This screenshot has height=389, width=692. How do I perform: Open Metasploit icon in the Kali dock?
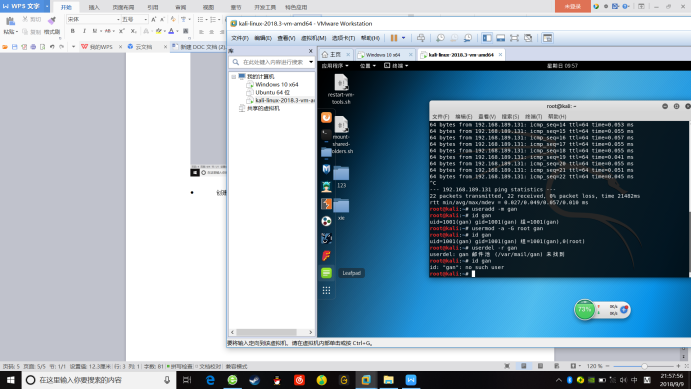(326, 169)
